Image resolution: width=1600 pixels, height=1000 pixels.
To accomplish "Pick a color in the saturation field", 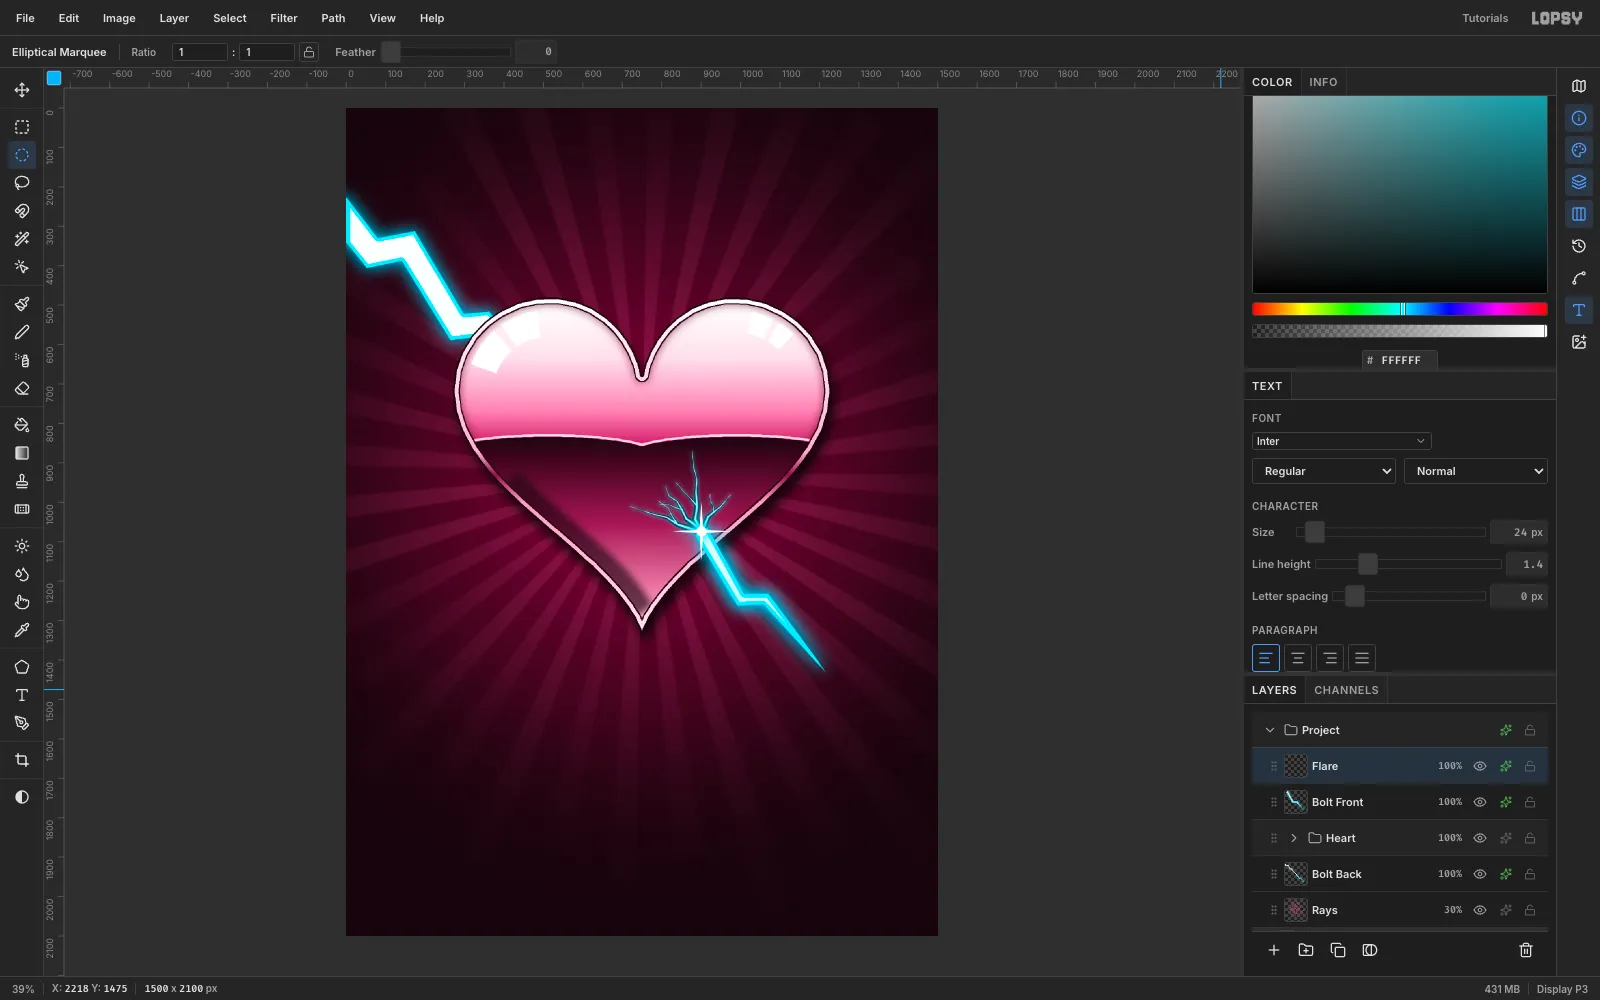I will [x=1399, y=195].
